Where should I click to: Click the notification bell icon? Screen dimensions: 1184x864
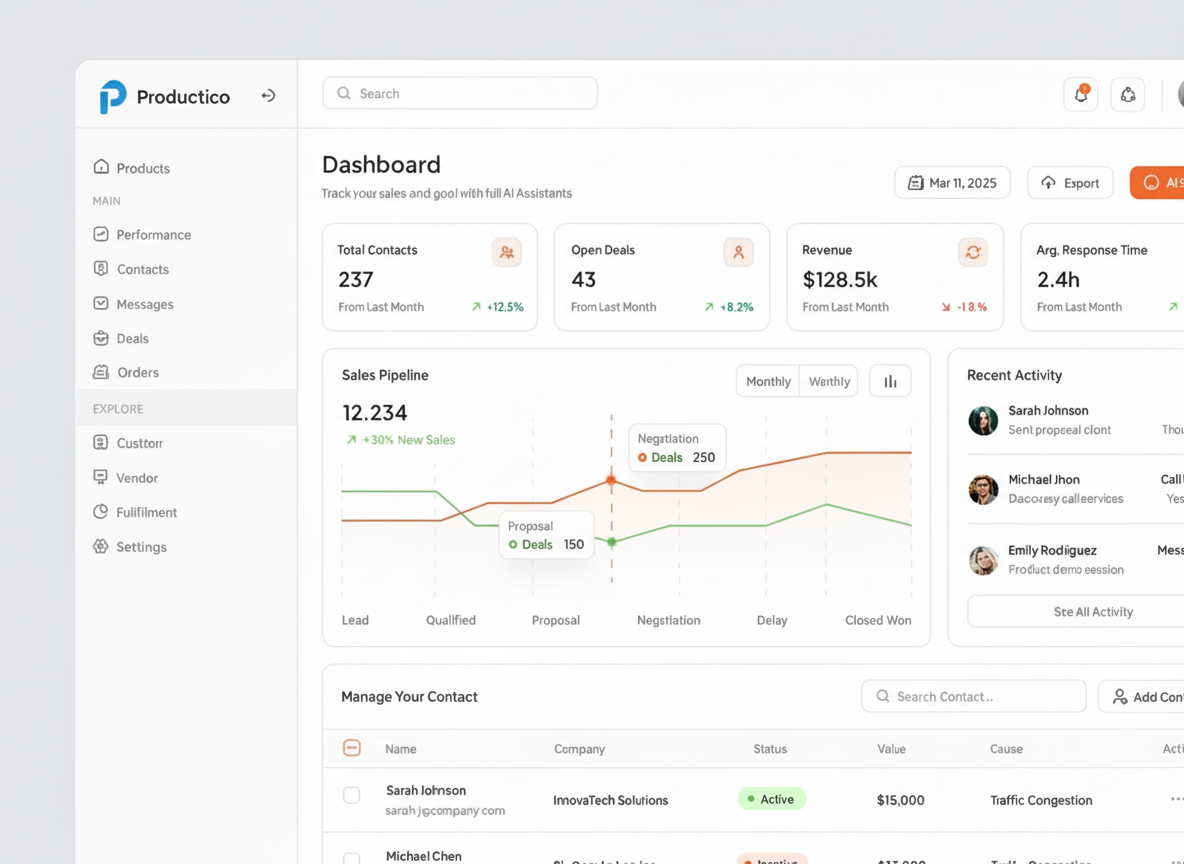1081,95
